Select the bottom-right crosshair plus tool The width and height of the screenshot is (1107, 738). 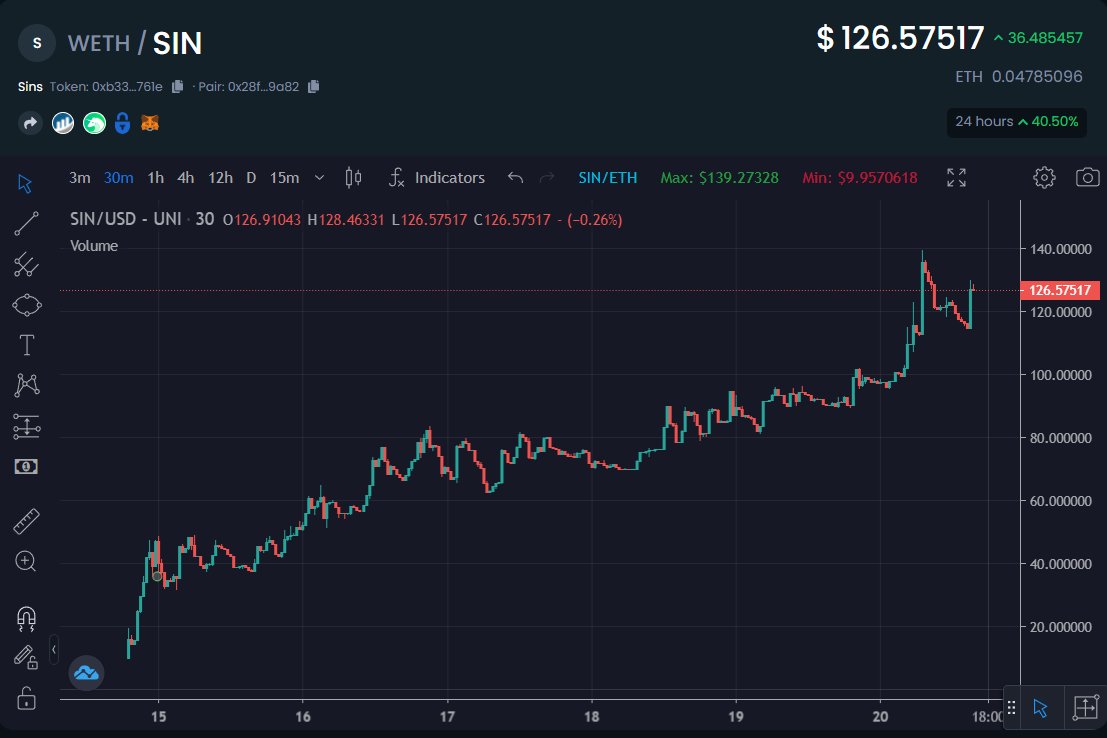pos(1086,708)
